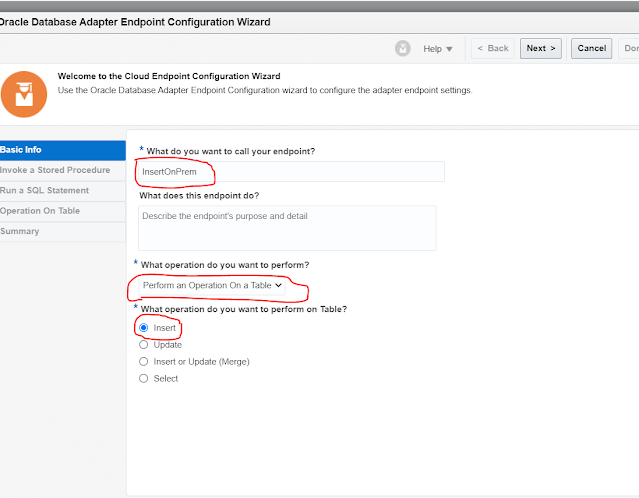
Task: Choose Insert or Update (Merge) option
Action: (143, 361)
